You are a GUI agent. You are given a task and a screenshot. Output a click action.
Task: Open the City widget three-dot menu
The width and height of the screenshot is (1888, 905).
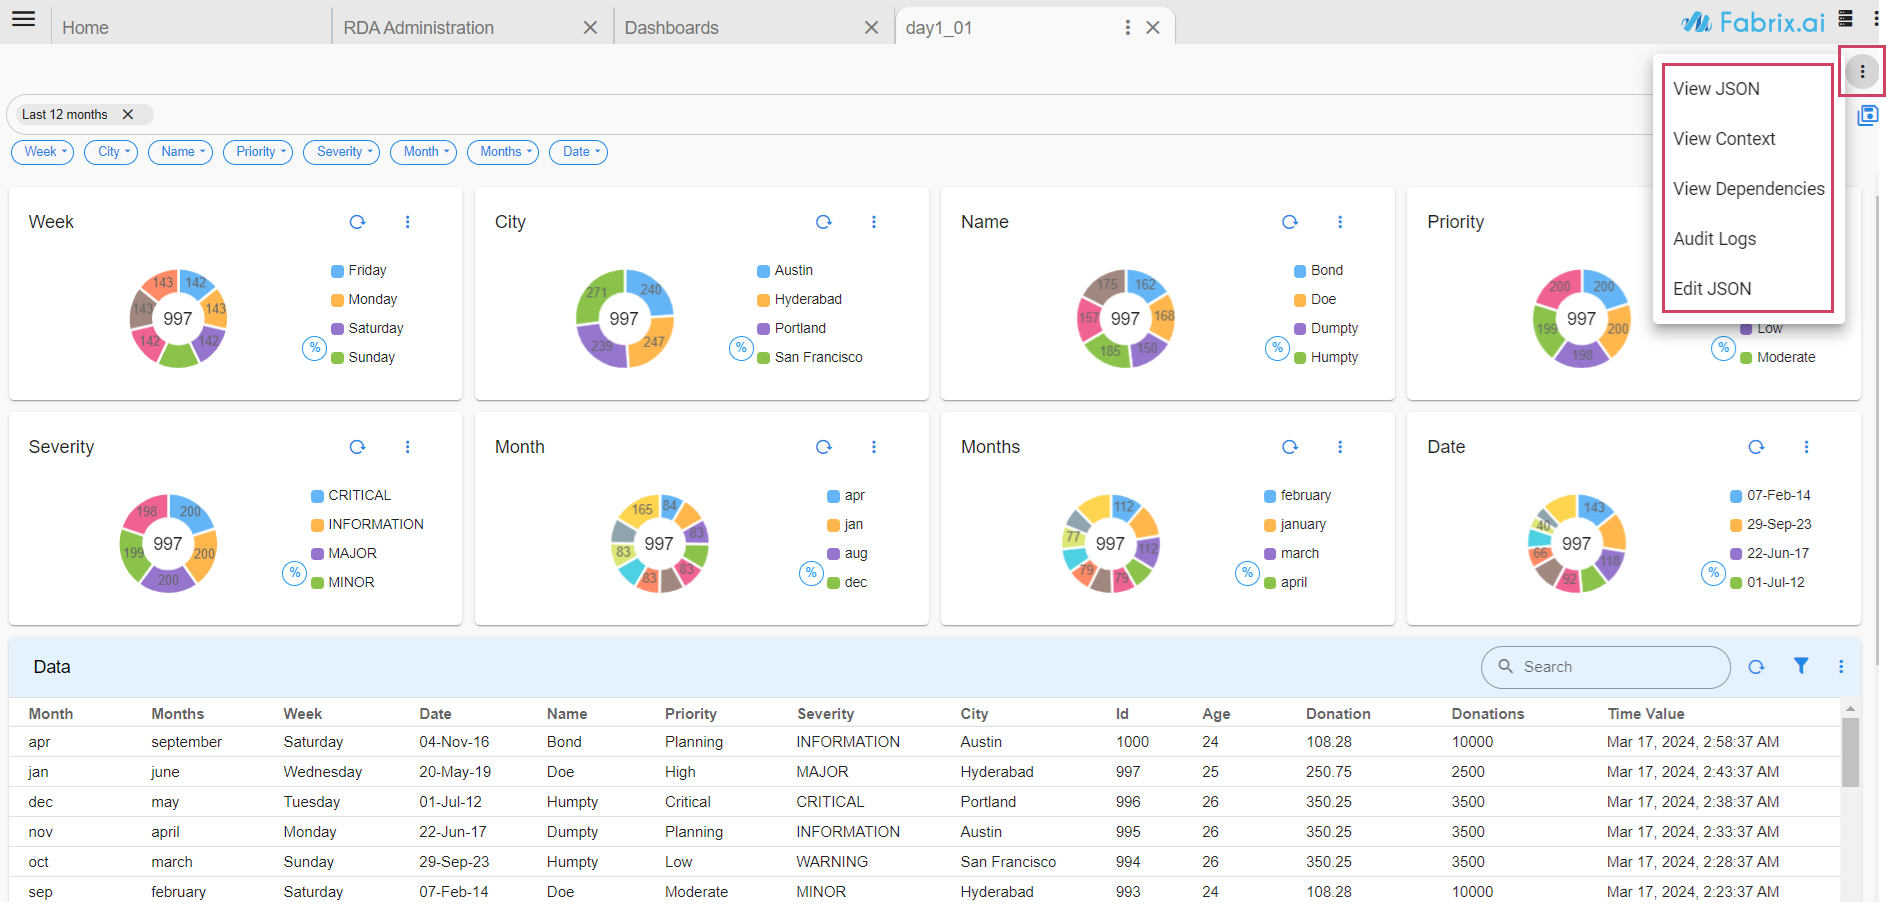[873, 222]
